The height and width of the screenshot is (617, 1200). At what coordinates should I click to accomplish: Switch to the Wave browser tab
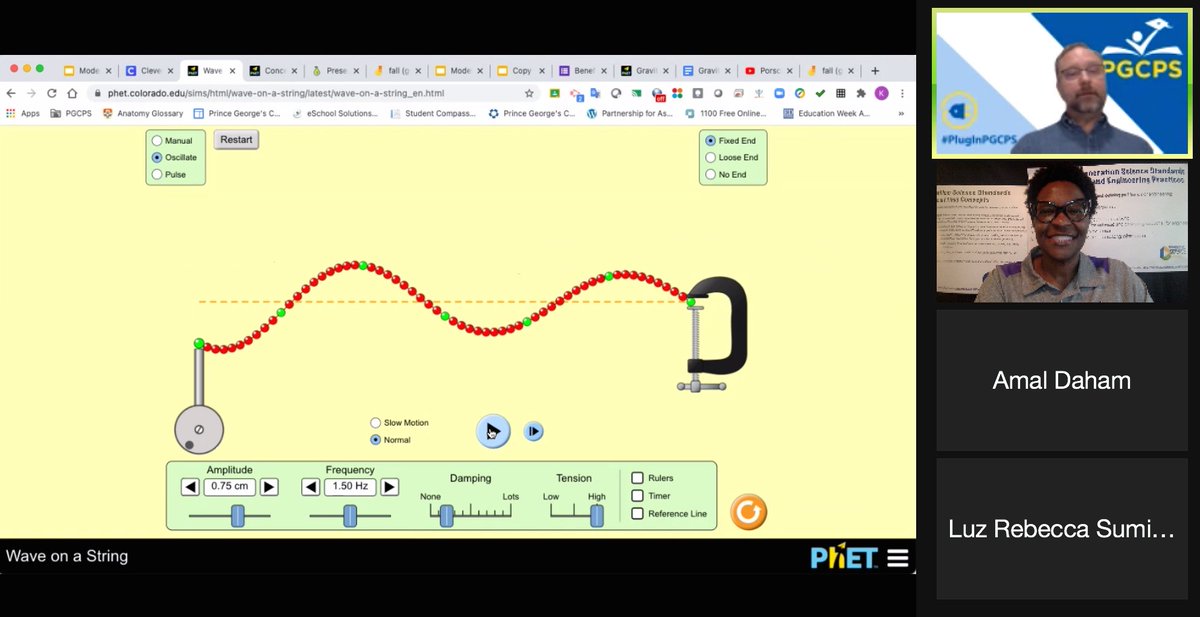[x=211, y=71]
